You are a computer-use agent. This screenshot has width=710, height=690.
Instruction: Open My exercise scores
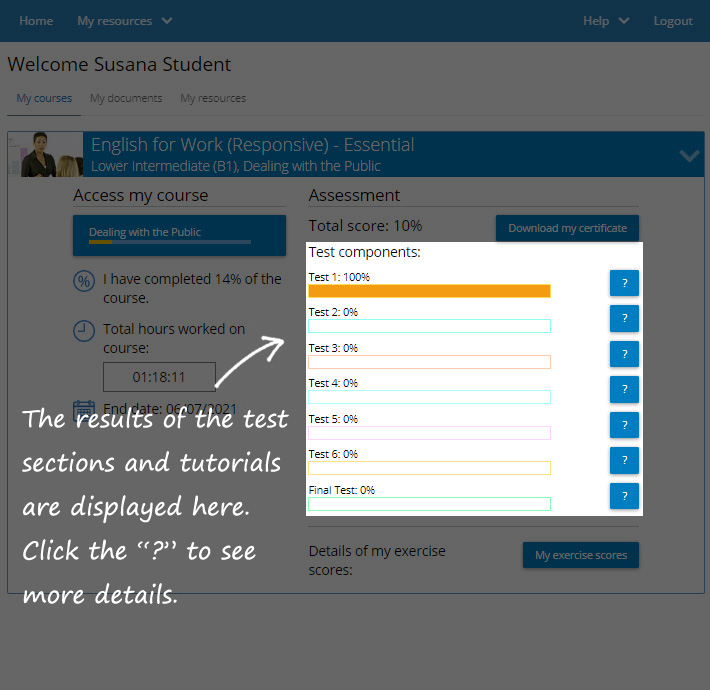coord(580,555)
